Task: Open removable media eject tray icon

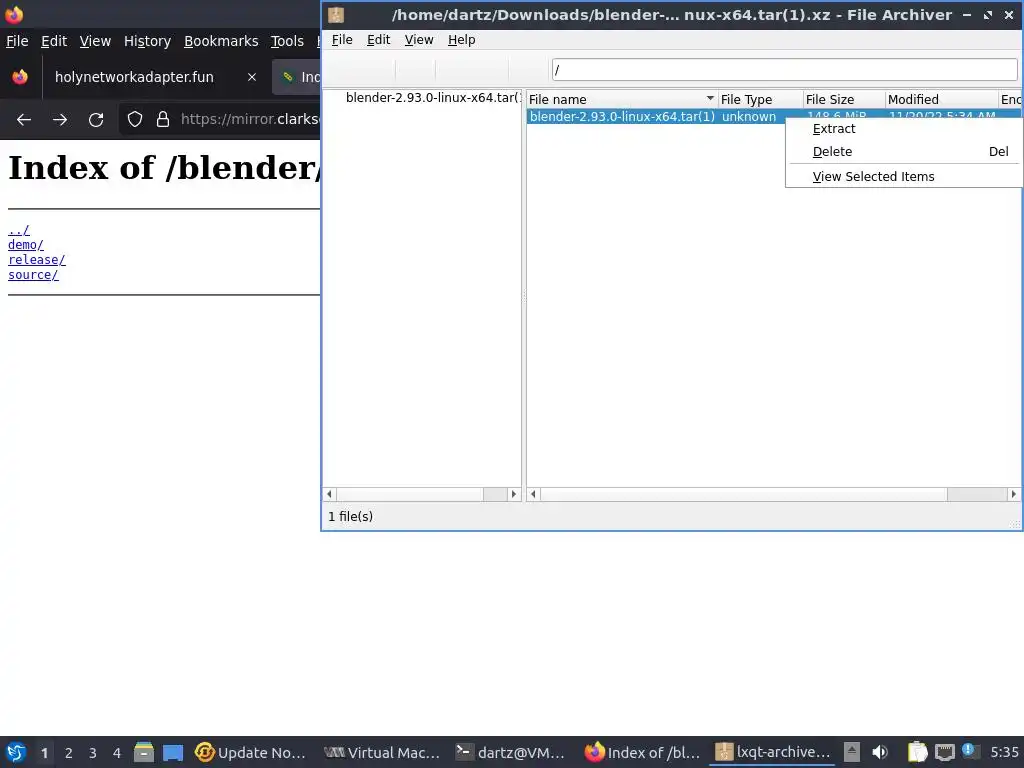Action: click(851, 752)
